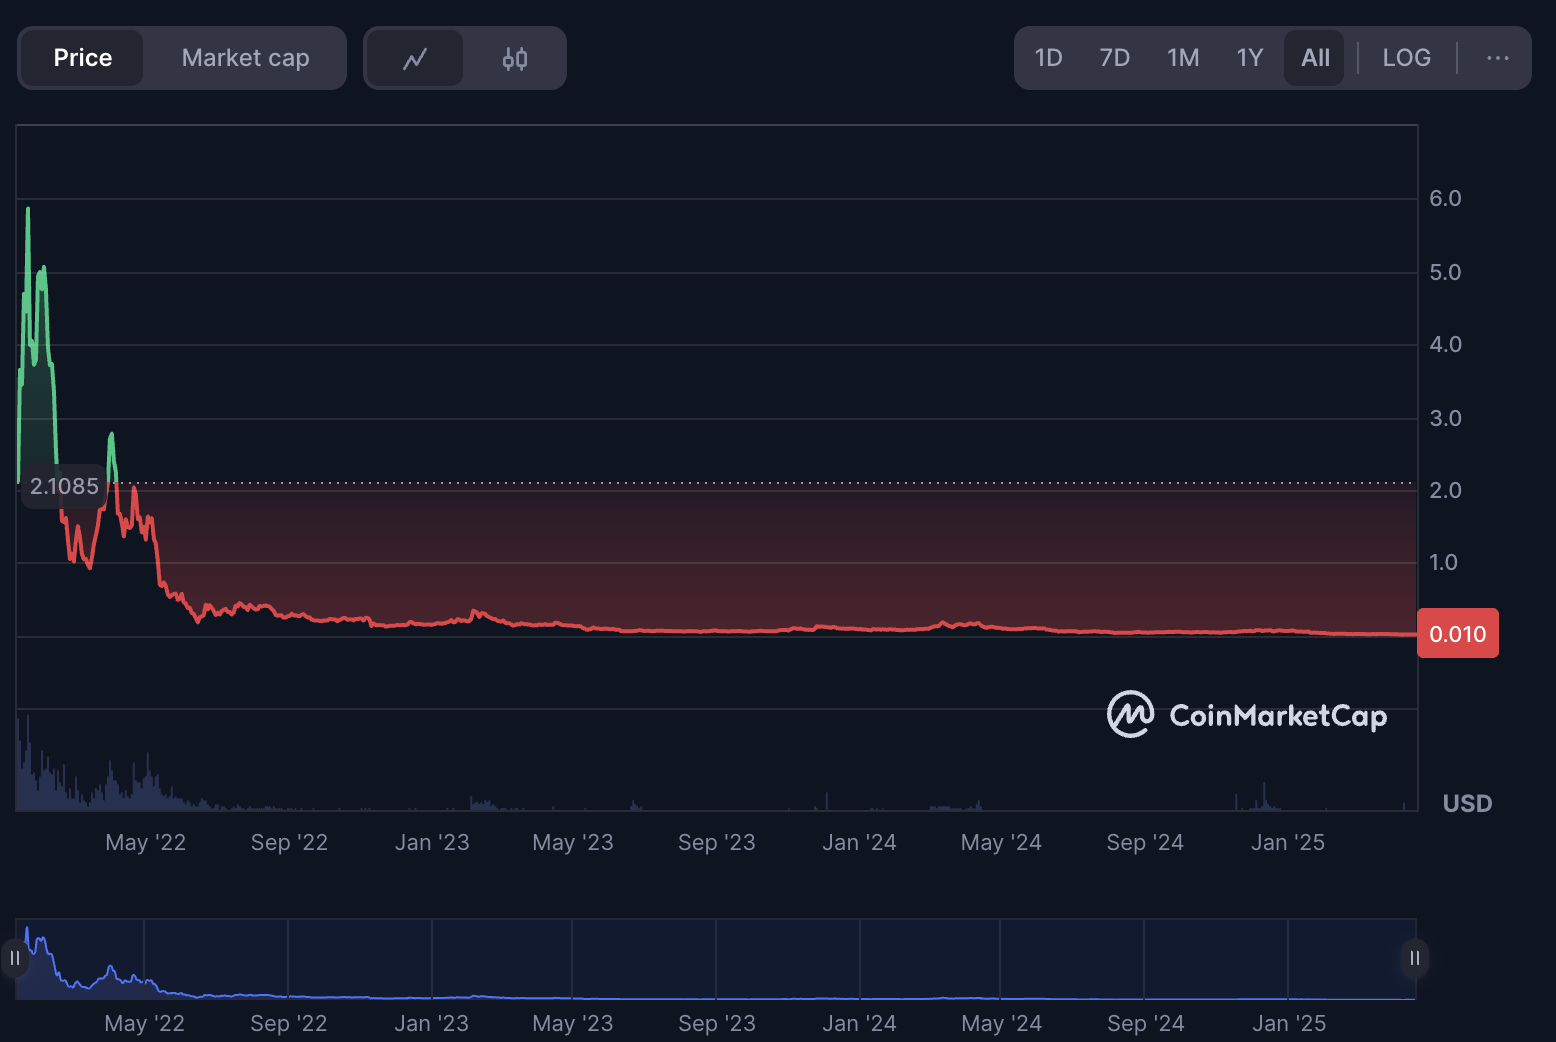Click the green price peak near 6.0

[x=28, y=210]
